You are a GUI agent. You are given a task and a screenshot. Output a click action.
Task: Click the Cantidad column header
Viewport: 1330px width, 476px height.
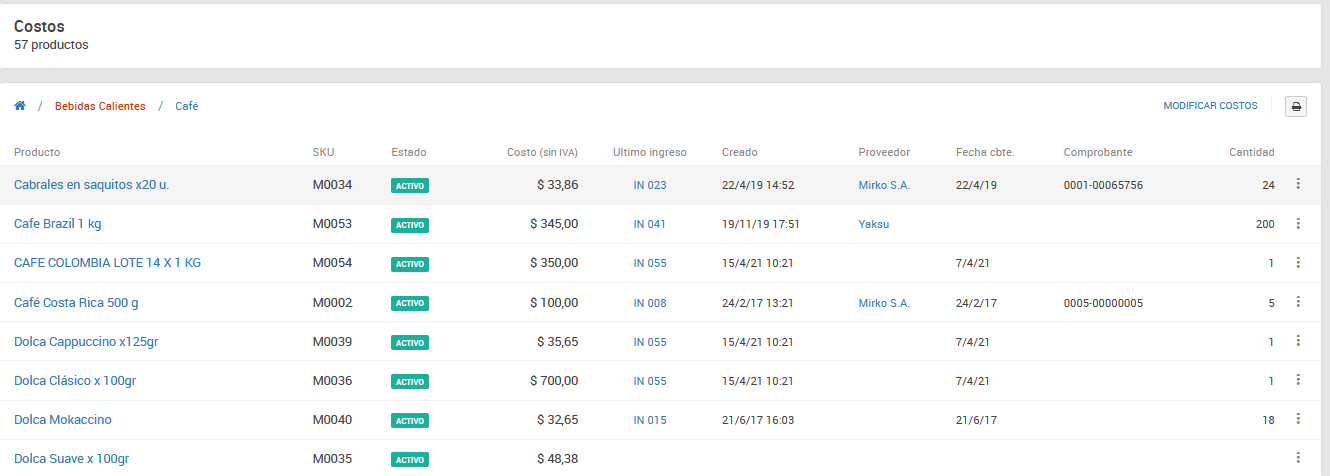(x=1252, y=152)
